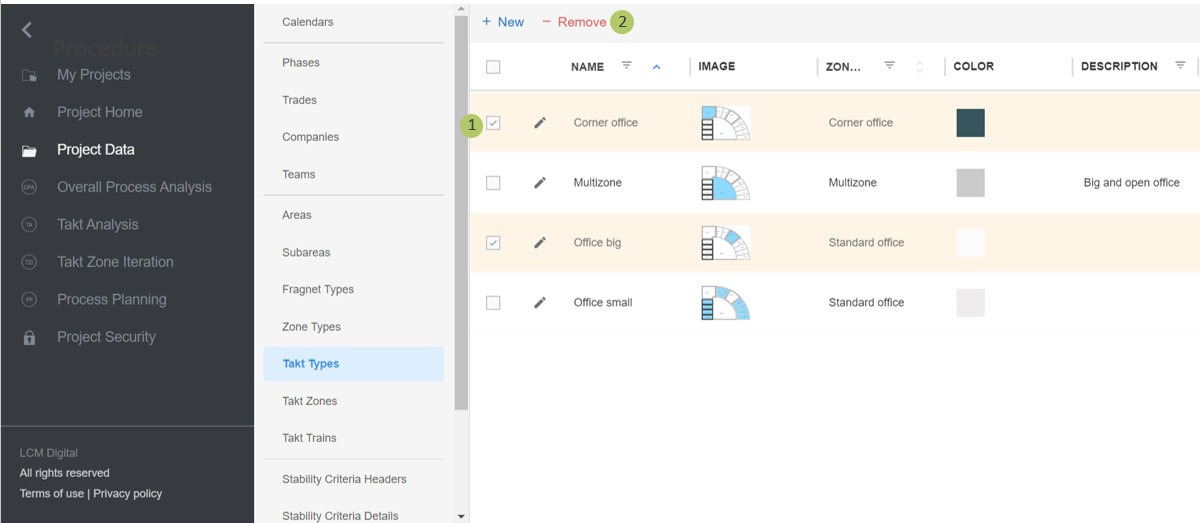This screenshot has height=523, width=1200.
Task: Click Remove to delete selected types
Action: [x=574, y=22]
